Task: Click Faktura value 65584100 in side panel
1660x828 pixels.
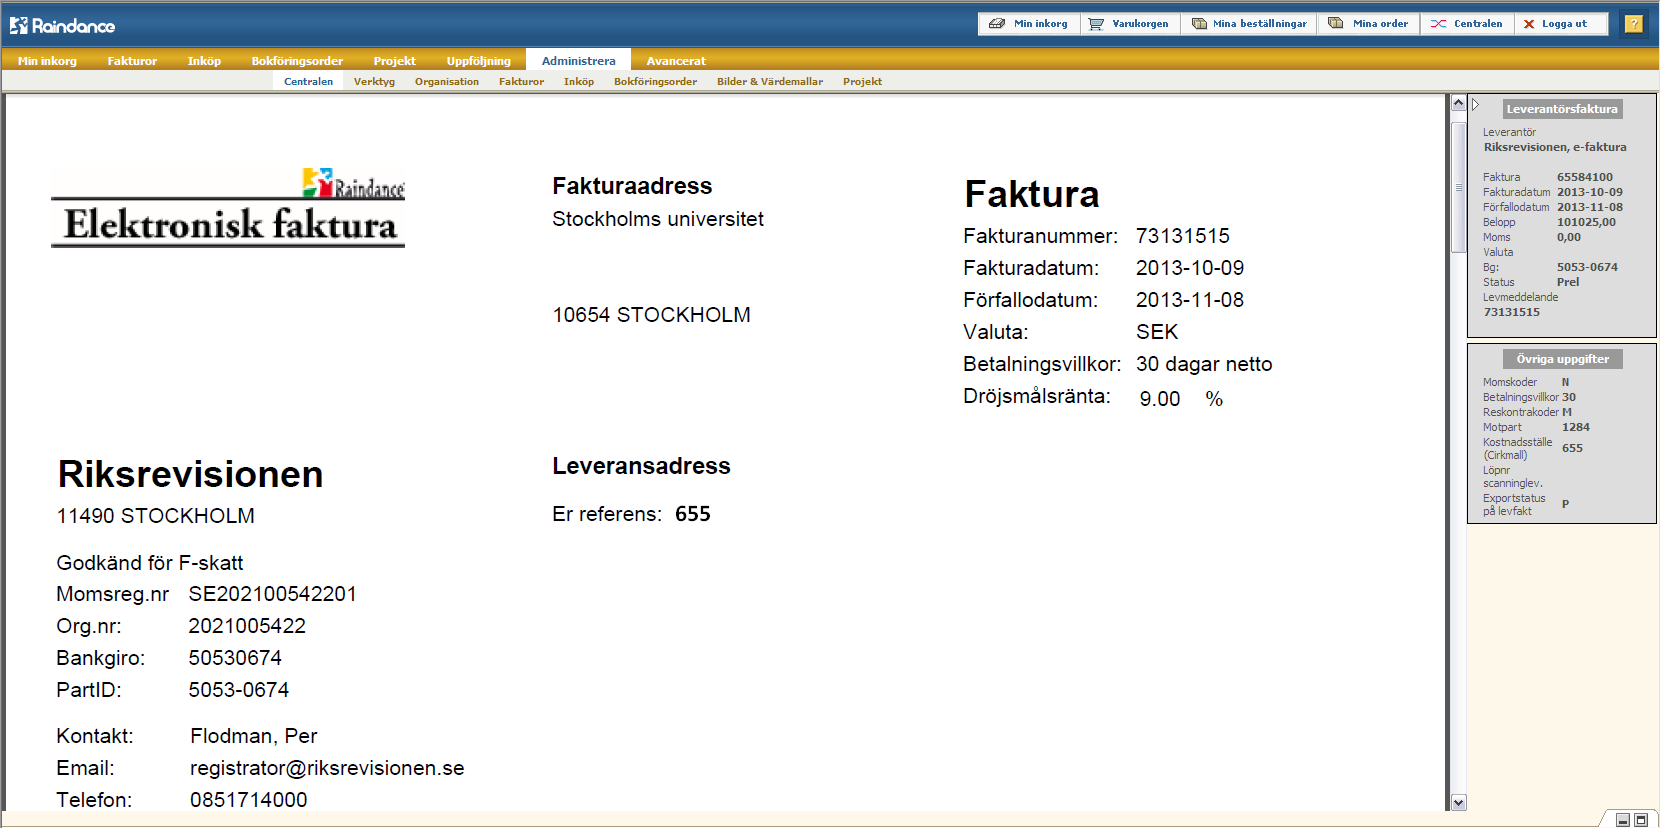Action: coord(1584,177)
